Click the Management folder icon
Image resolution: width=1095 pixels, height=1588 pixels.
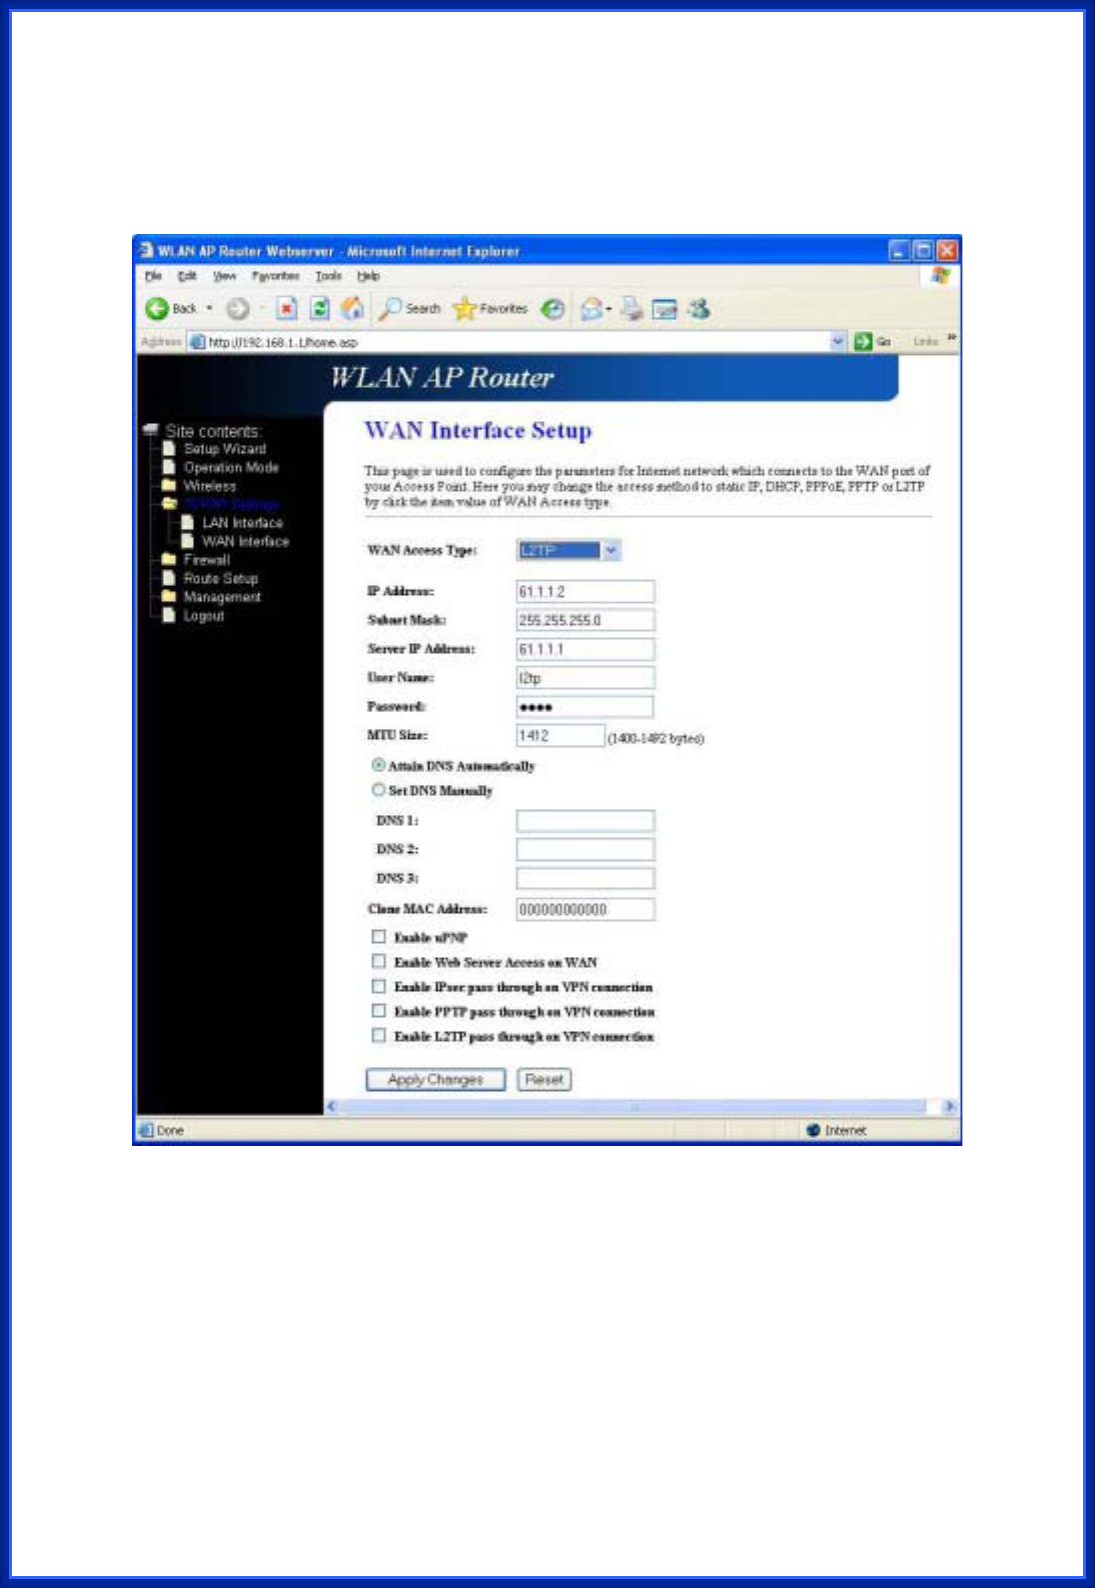[x=169, y=597]
